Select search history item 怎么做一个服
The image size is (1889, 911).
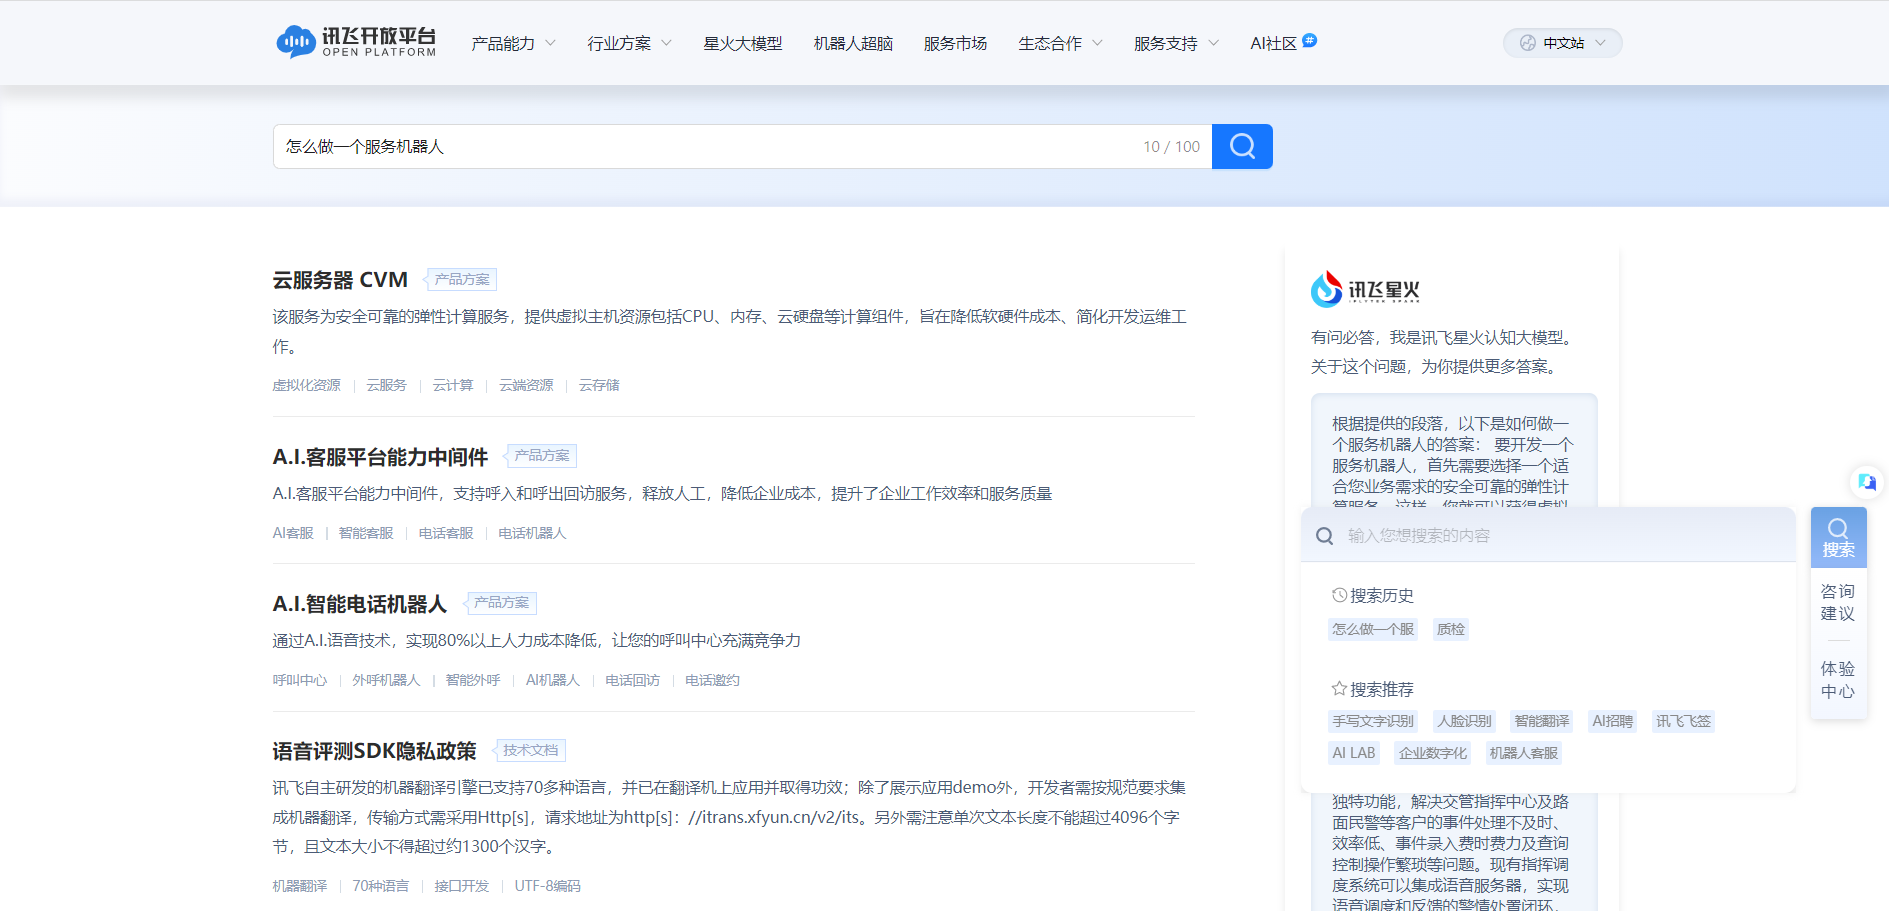tap(1373, 629)
